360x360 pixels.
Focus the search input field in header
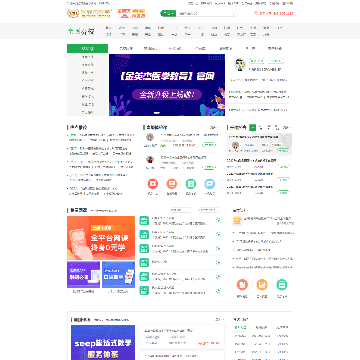tap(203, 13)
